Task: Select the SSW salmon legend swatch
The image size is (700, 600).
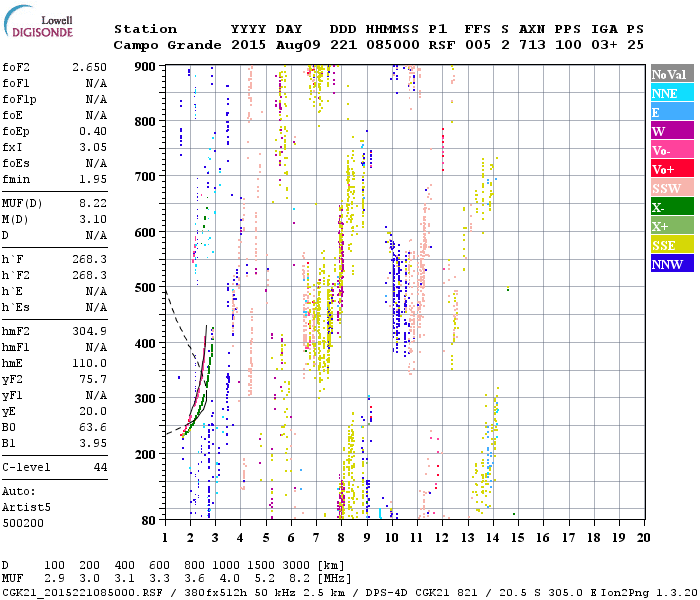Action: pyautogui.click(x=672, y=188)
